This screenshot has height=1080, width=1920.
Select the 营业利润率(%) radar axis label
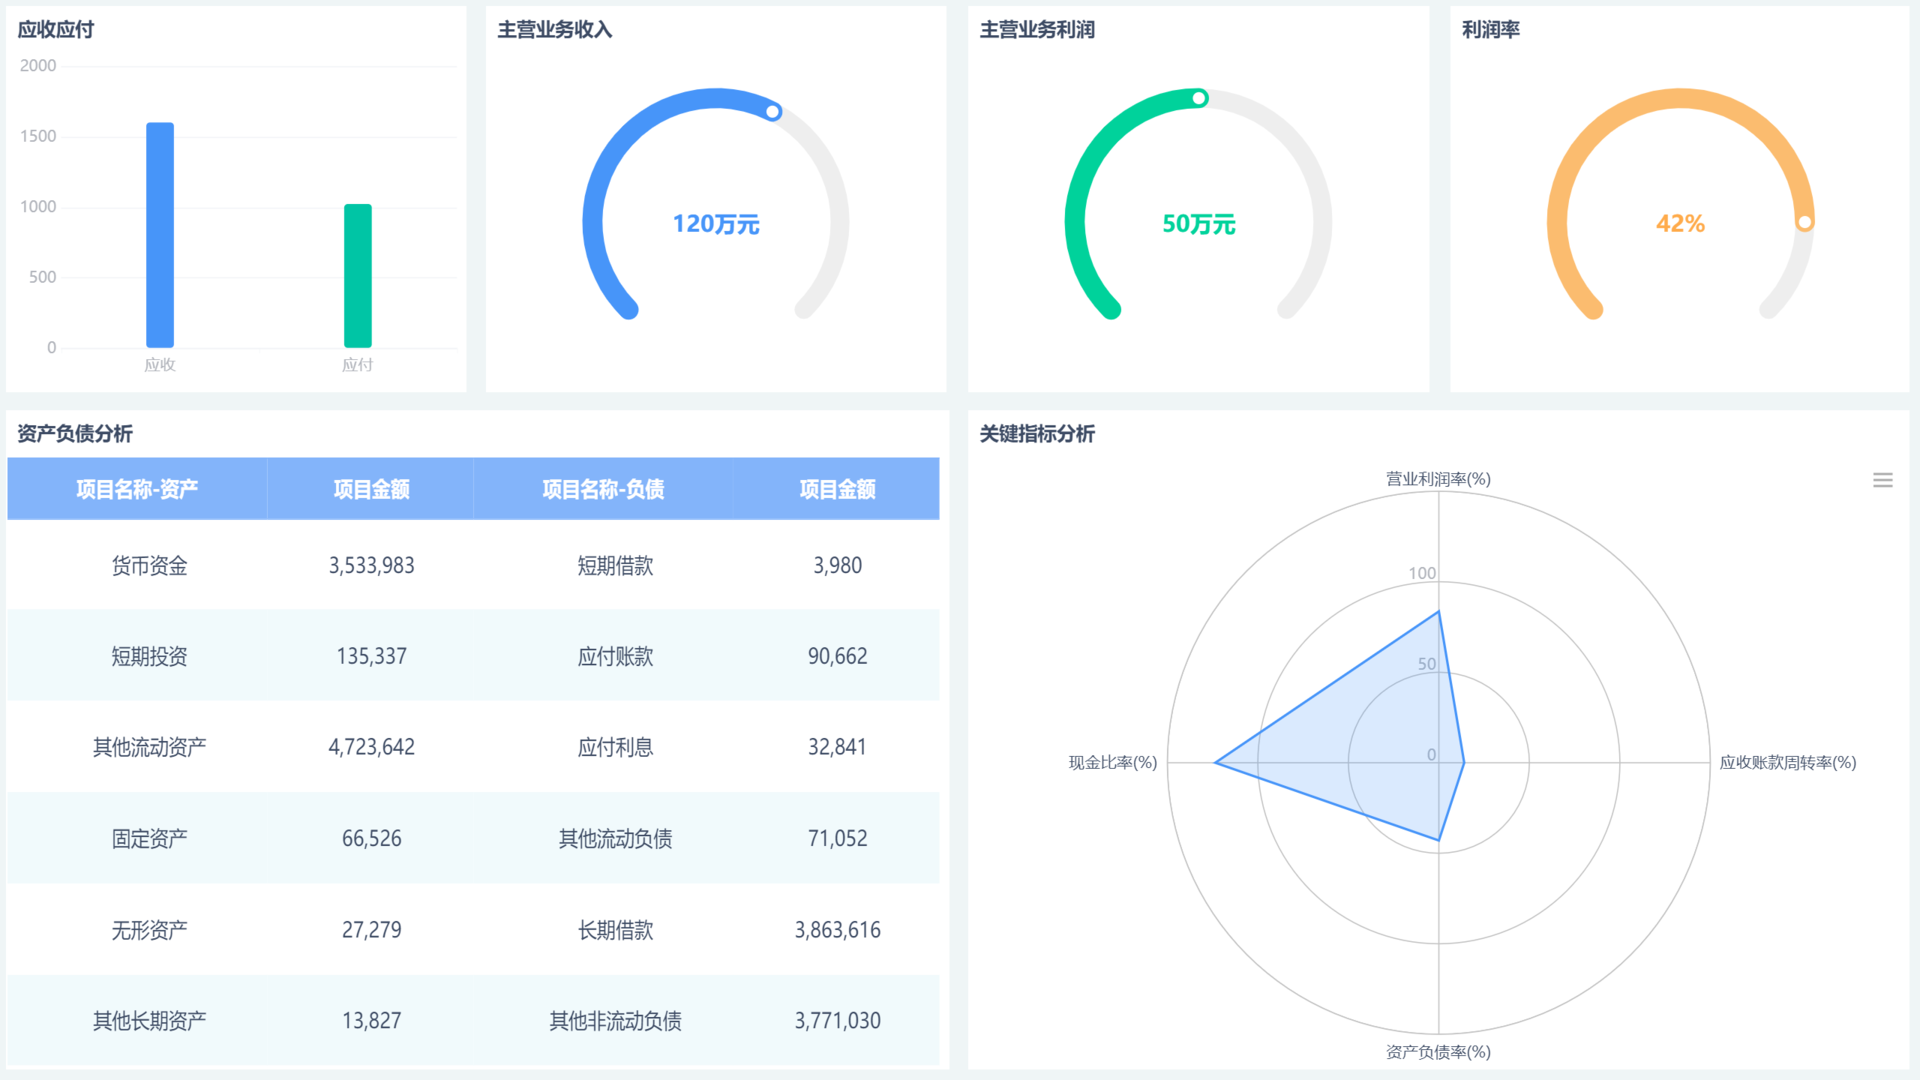1437,478
